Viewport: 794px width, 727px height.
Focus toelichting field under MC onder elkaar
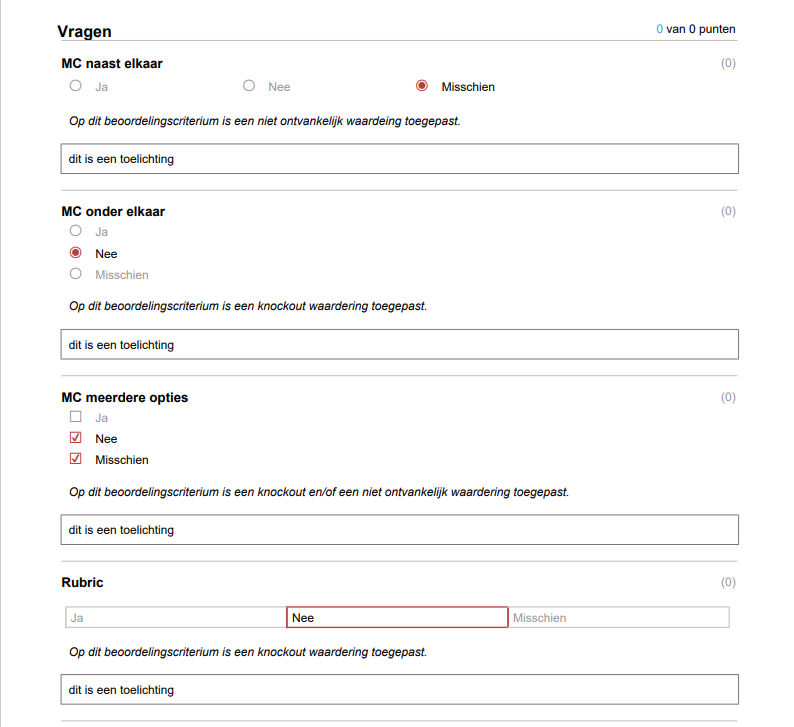[400, 344]
